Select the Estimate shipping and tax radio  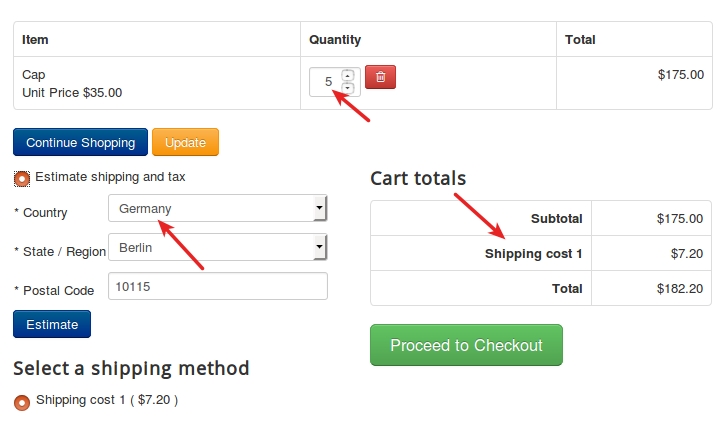(x=22, y=178)
